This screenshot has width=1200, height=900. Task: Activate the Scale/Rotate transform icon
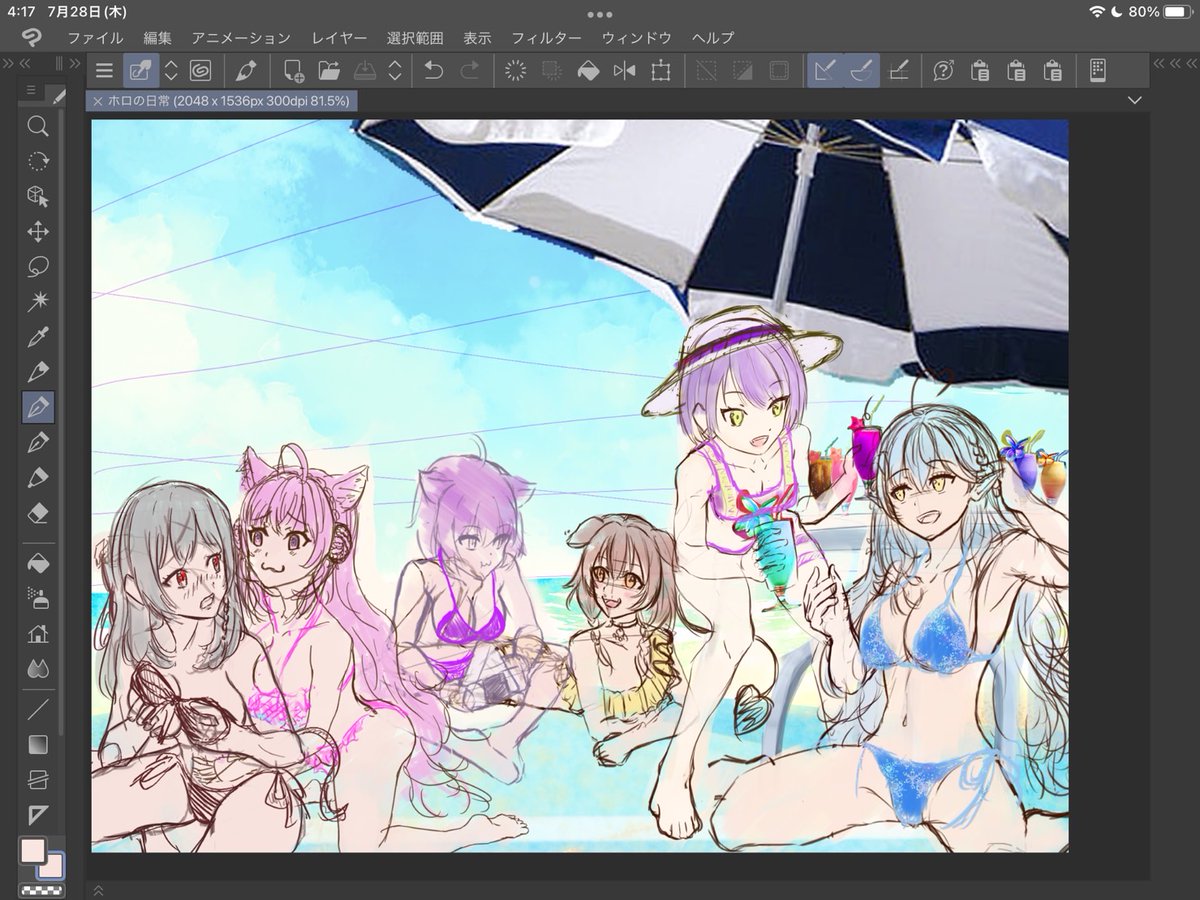660,70
